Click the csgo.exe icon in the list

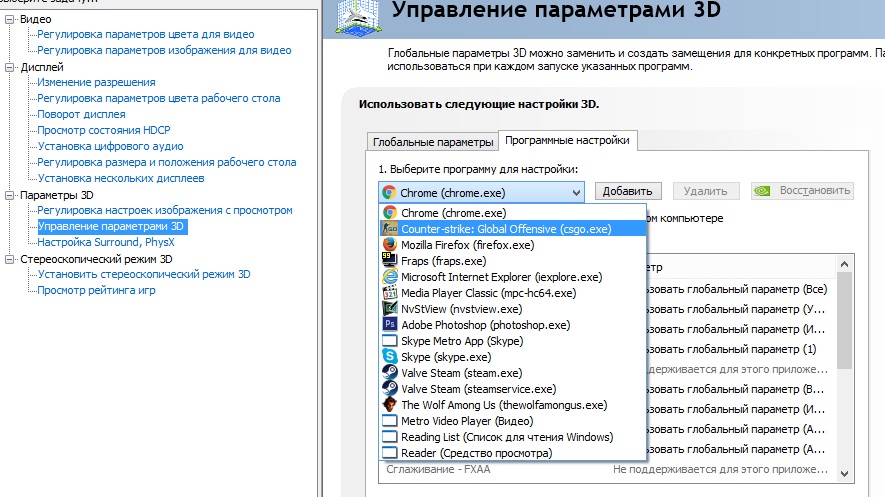coord(389,228)
